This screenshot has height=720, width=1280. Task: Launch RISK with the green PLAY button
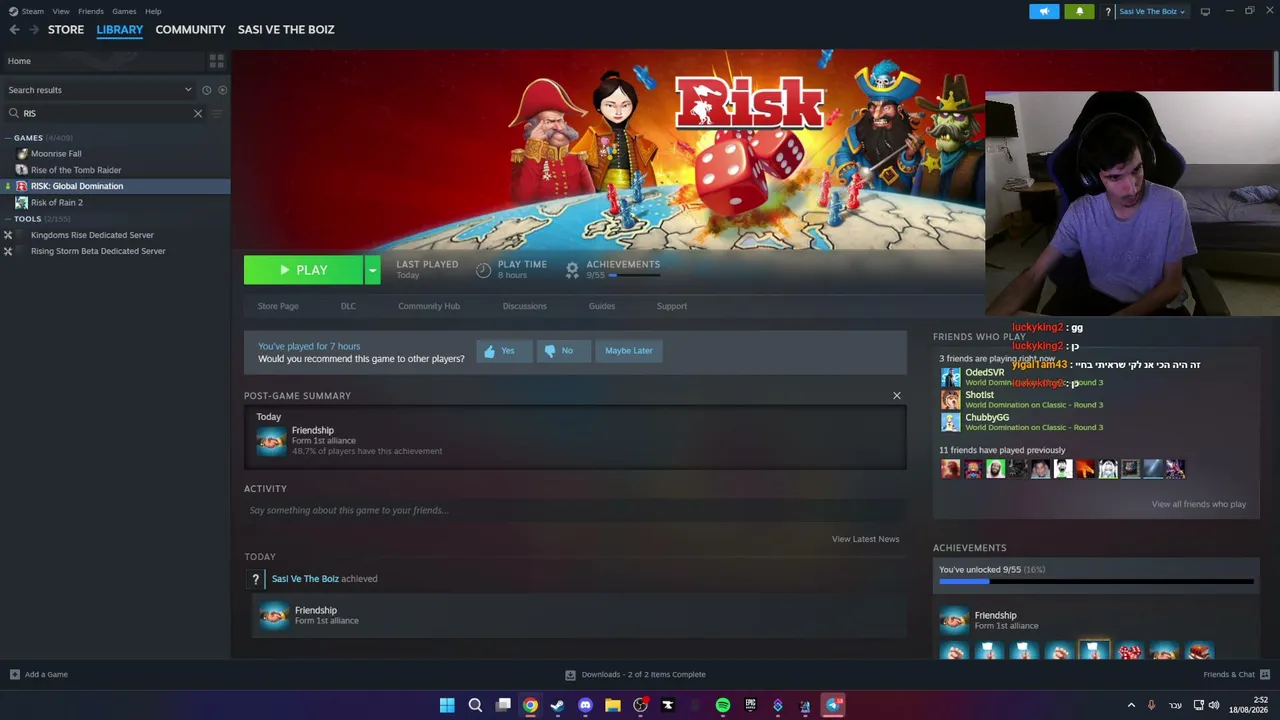(304, 270)
